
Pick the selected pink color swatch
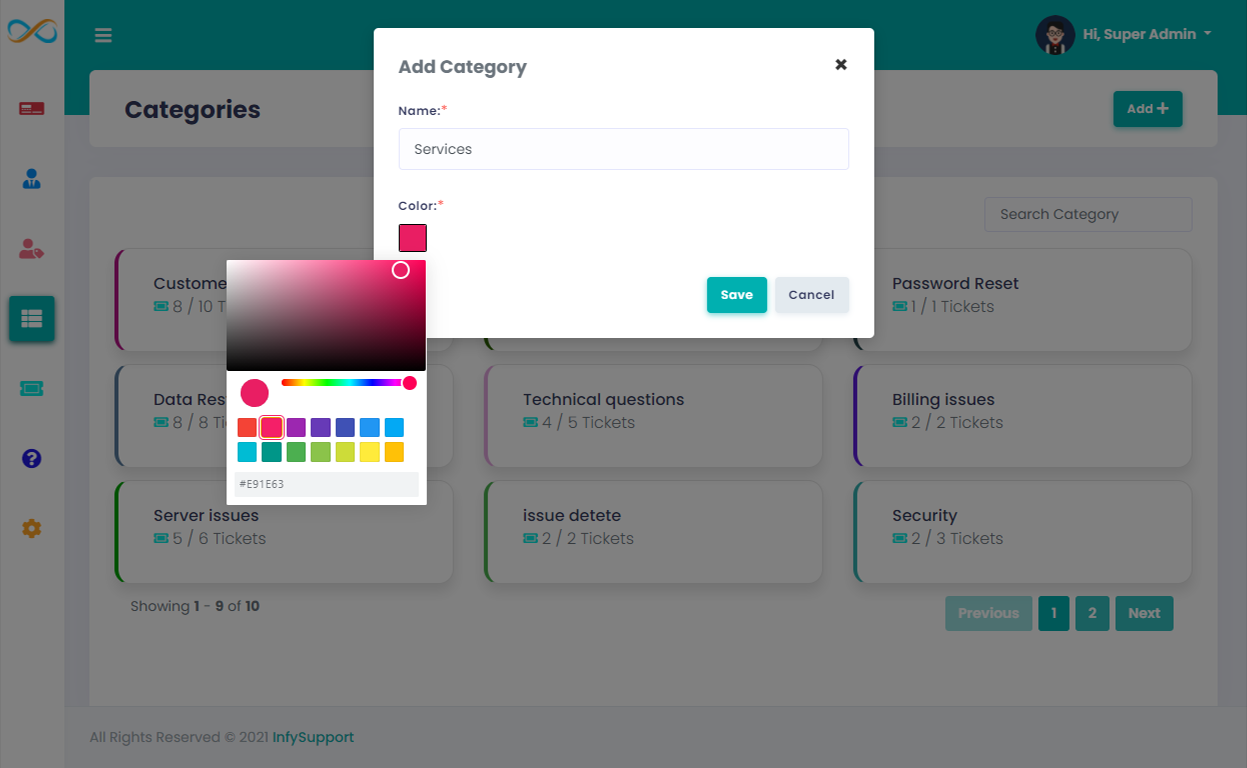click(x=271, y=428)
